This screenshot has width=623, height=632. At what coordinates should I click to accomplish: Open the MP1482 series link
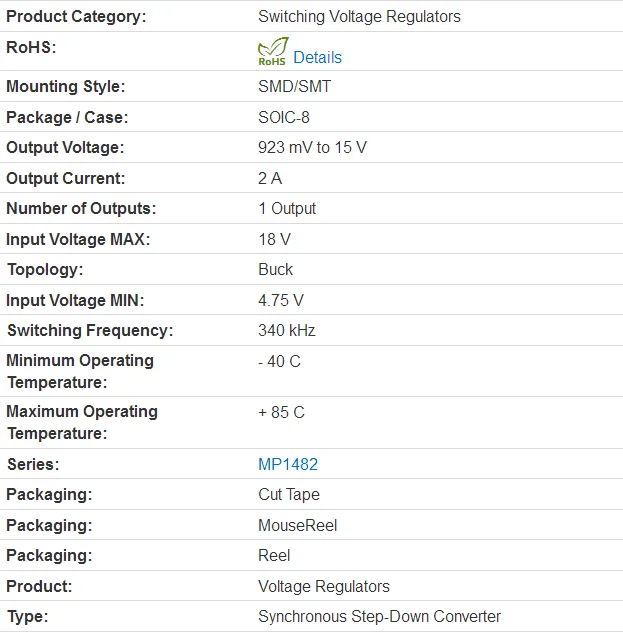point(288,464)
